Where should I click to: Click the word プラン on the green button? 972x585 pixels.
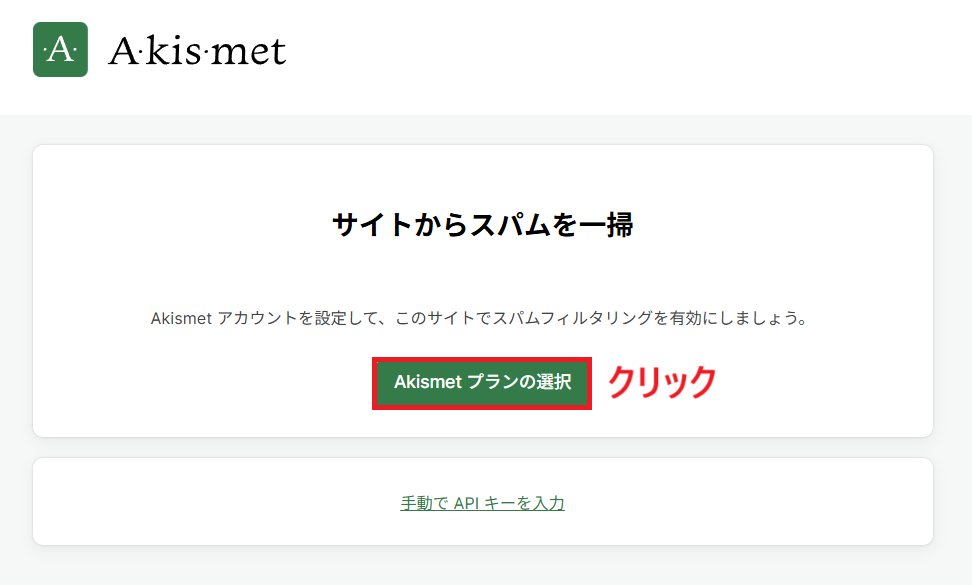pos(493,382)
